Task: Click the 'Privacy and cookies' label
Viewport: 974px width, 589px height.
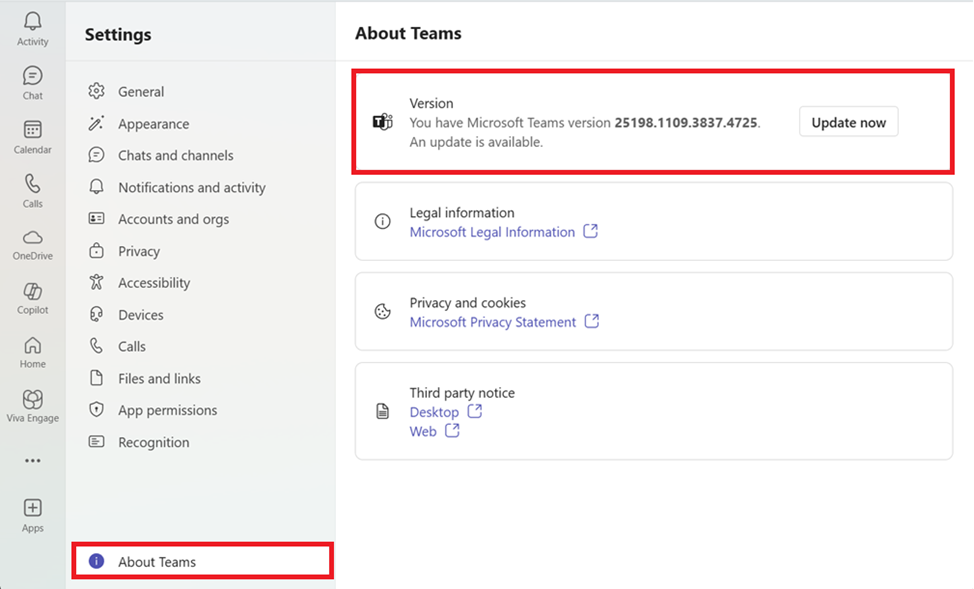Action: pyautogui.click(x=467, y=303)
